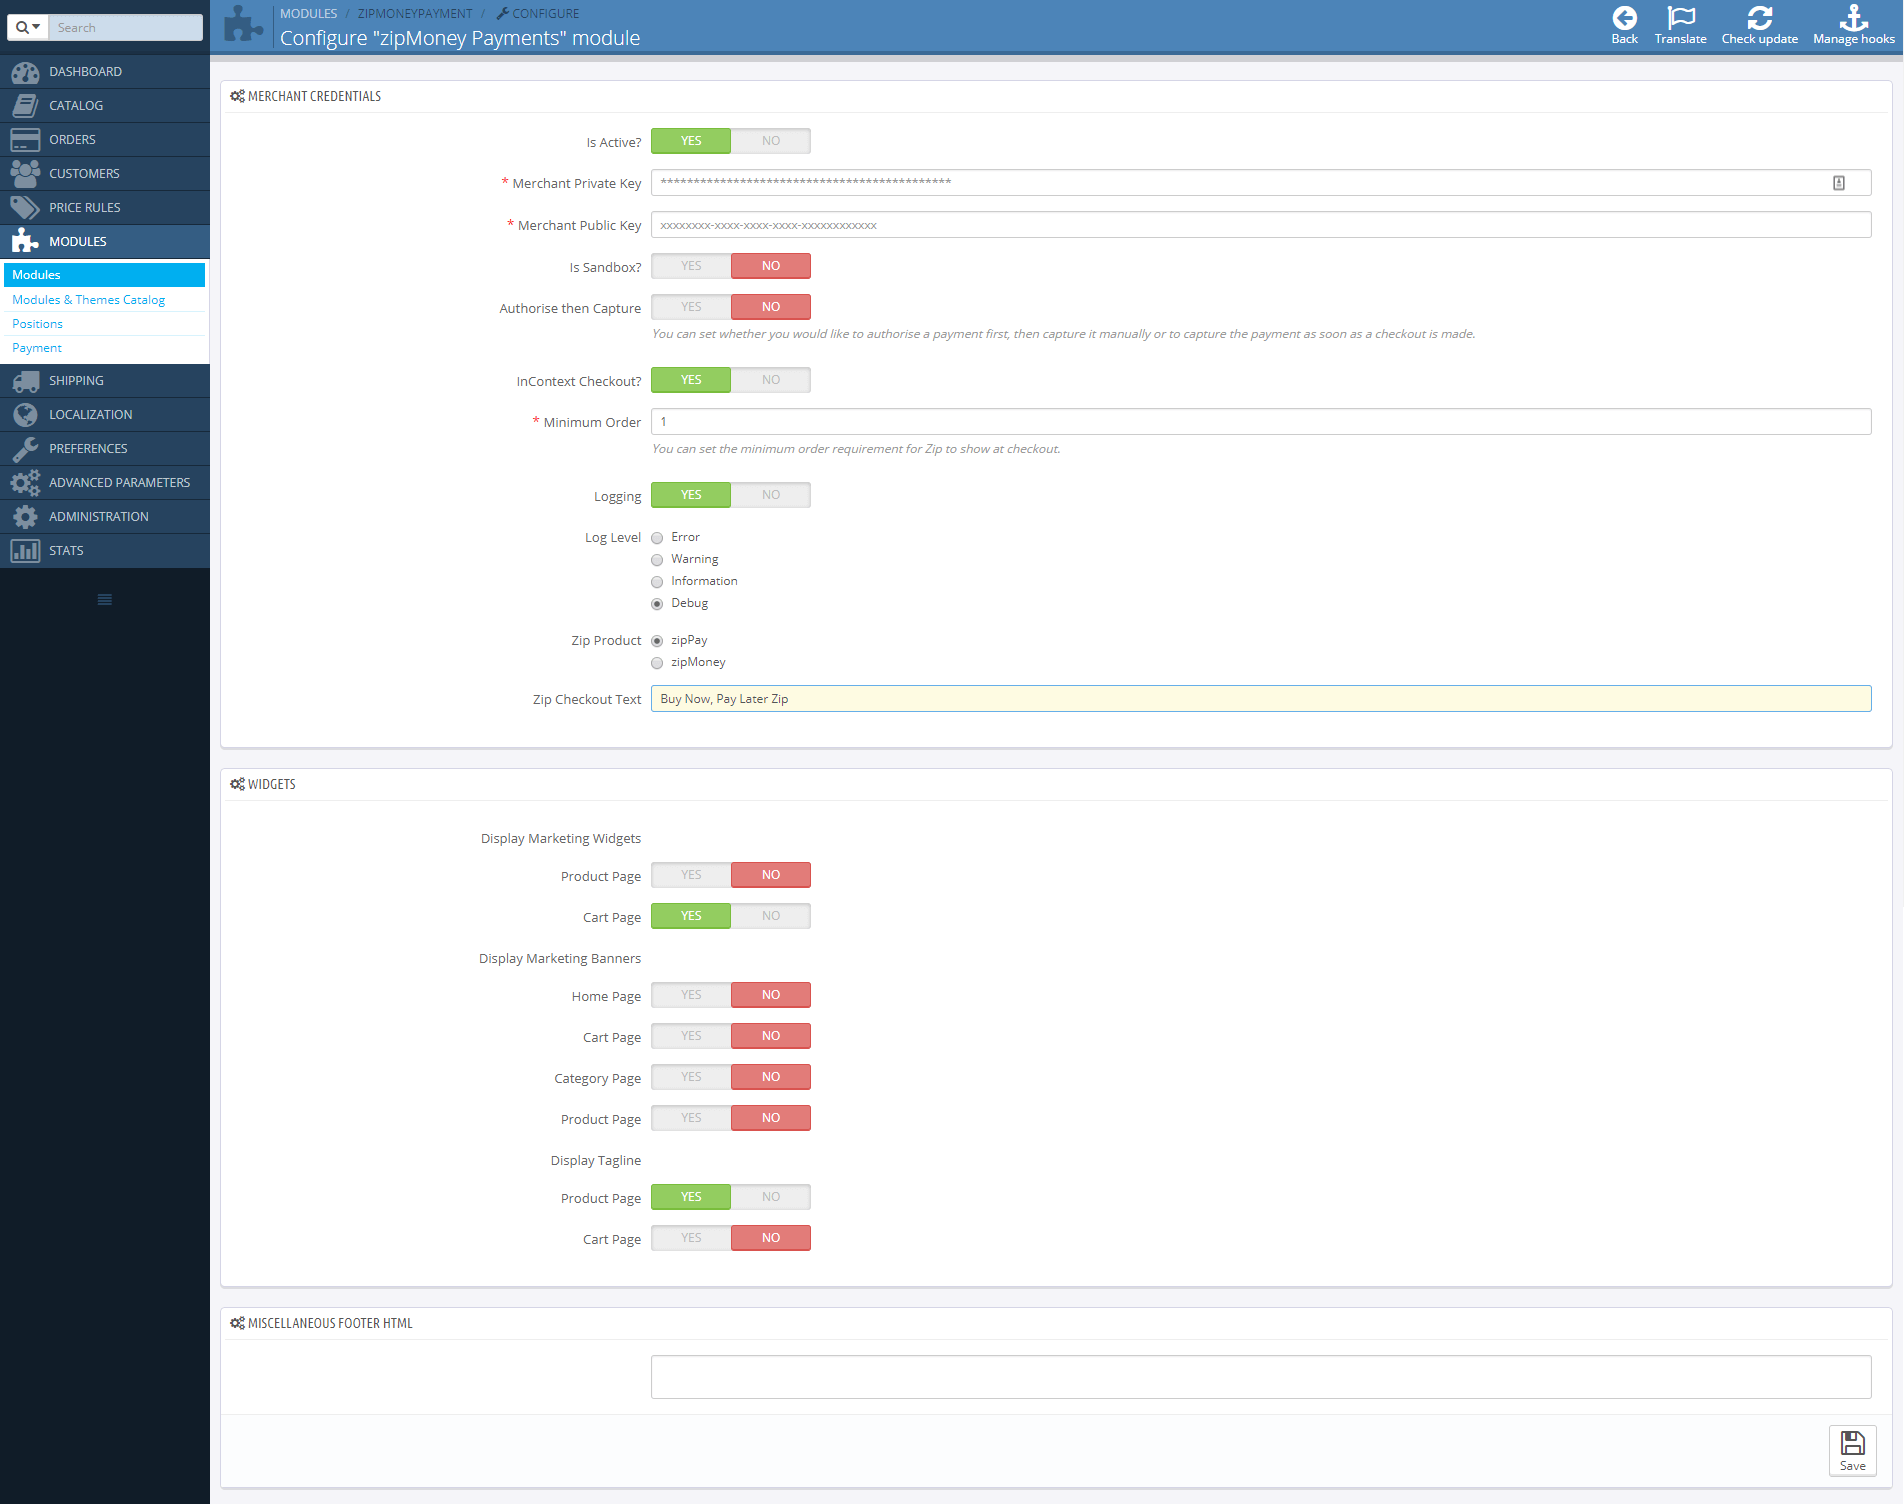Click the header puzzle piece module icon
1904x1504 pixels.
[x=243, y=24]
